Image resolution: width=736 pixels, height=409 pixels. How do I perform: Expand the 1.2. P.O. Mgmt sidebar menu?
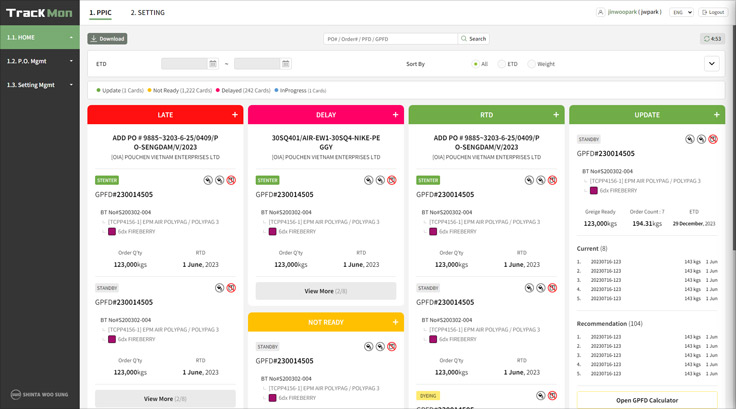(x=40, y=61)
